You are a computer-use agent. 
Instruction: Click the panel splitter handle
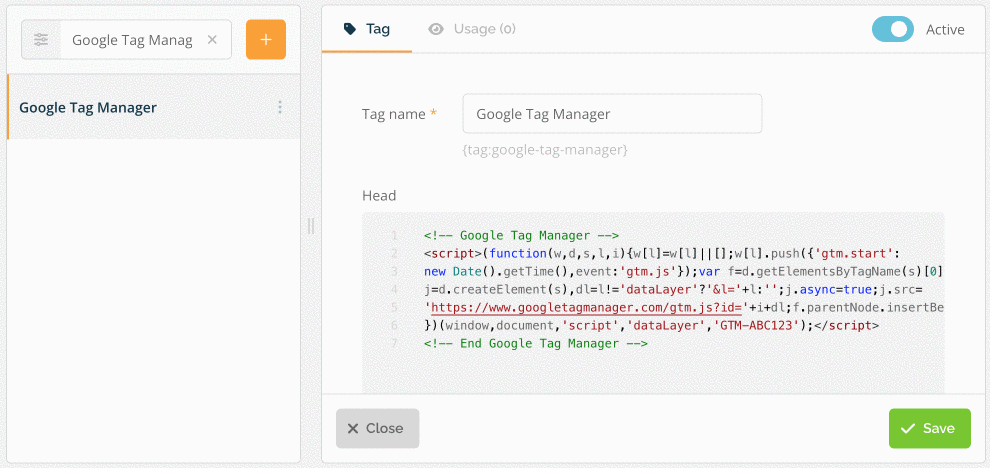point(311,225)
